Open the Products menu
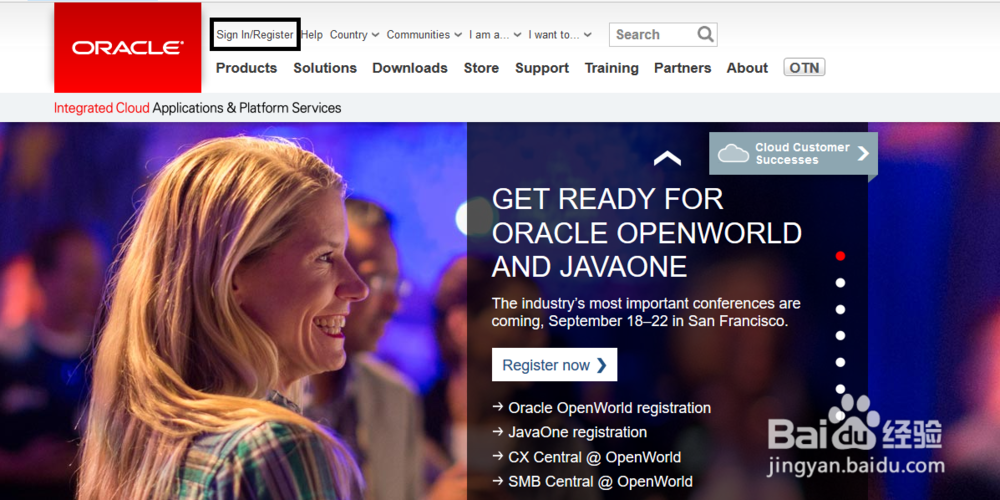Viewport: 1000px width, 500px height. [x=246, y=68]
